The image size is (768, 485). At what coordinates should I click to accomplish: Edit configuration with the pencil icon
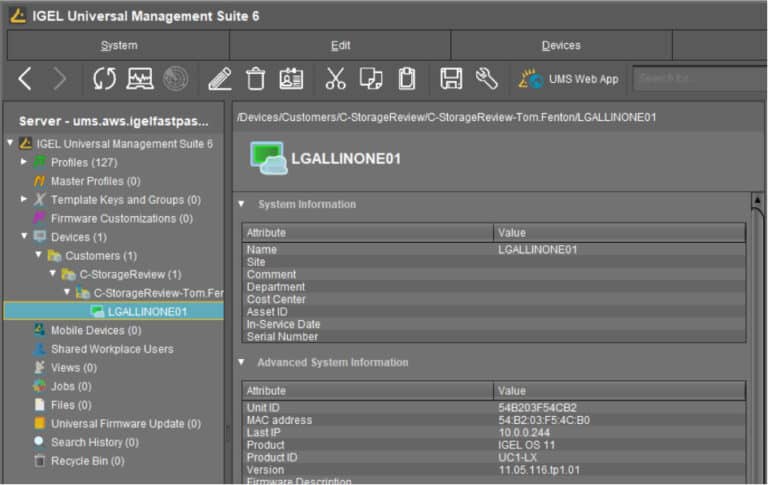(x=220, y=79)
